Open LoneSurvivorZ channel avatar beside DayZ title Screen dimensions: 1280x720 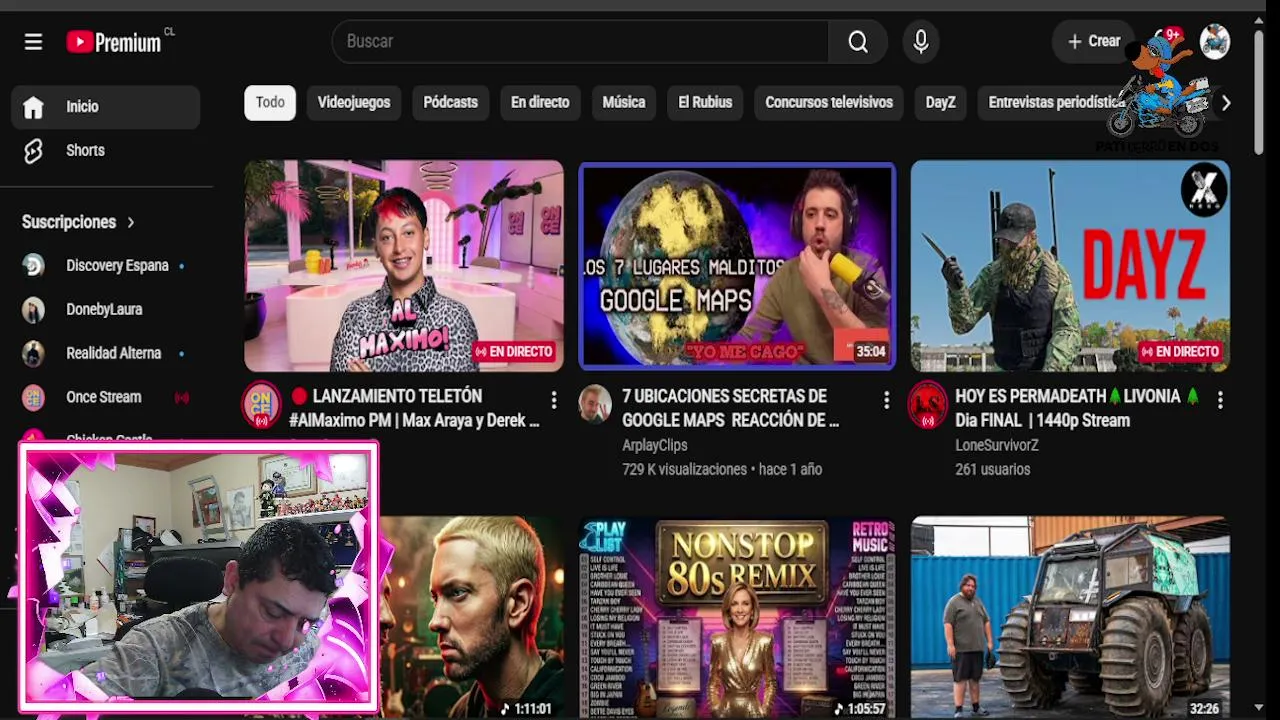pos(927,405)
